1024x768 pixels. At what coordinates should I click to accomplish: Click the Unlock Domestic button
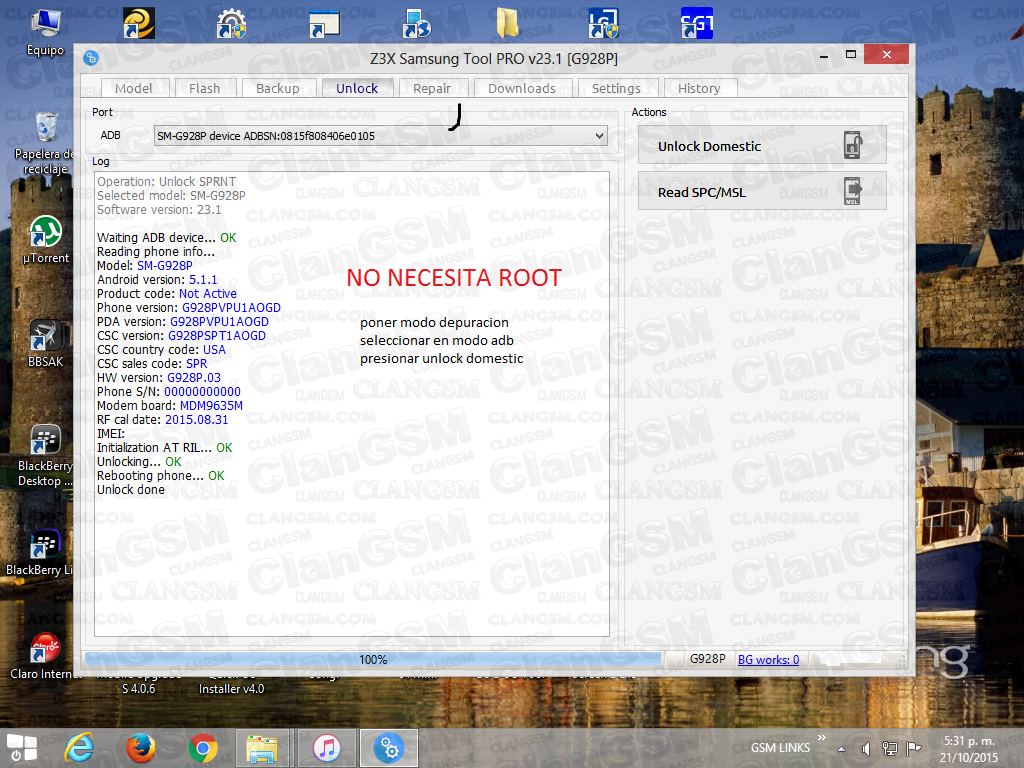coord(762,145)
